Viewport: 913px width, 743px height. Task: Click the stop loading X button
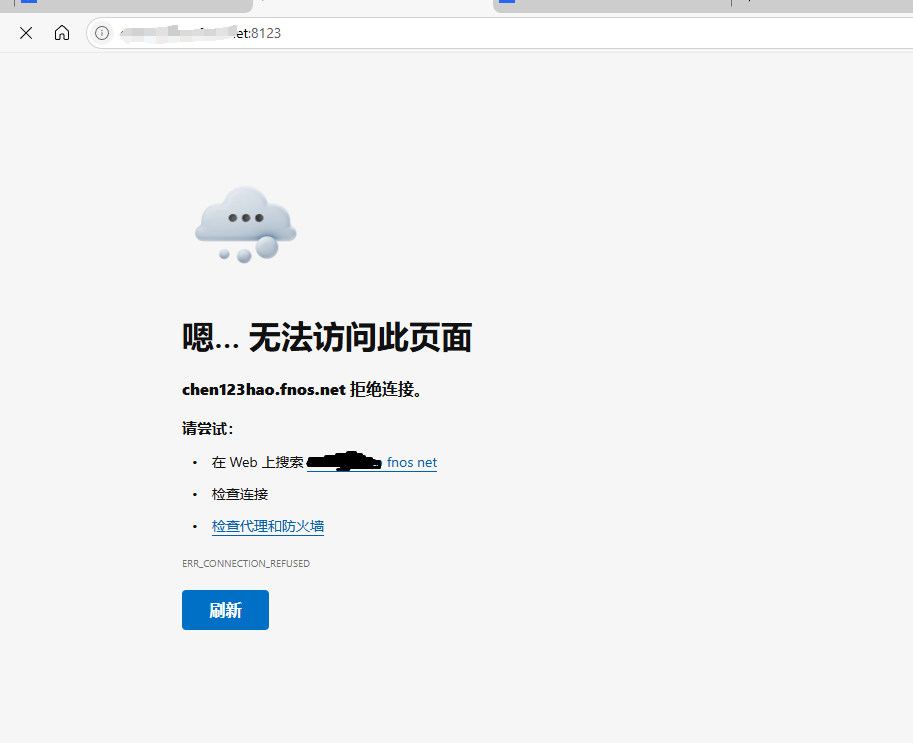26,33
